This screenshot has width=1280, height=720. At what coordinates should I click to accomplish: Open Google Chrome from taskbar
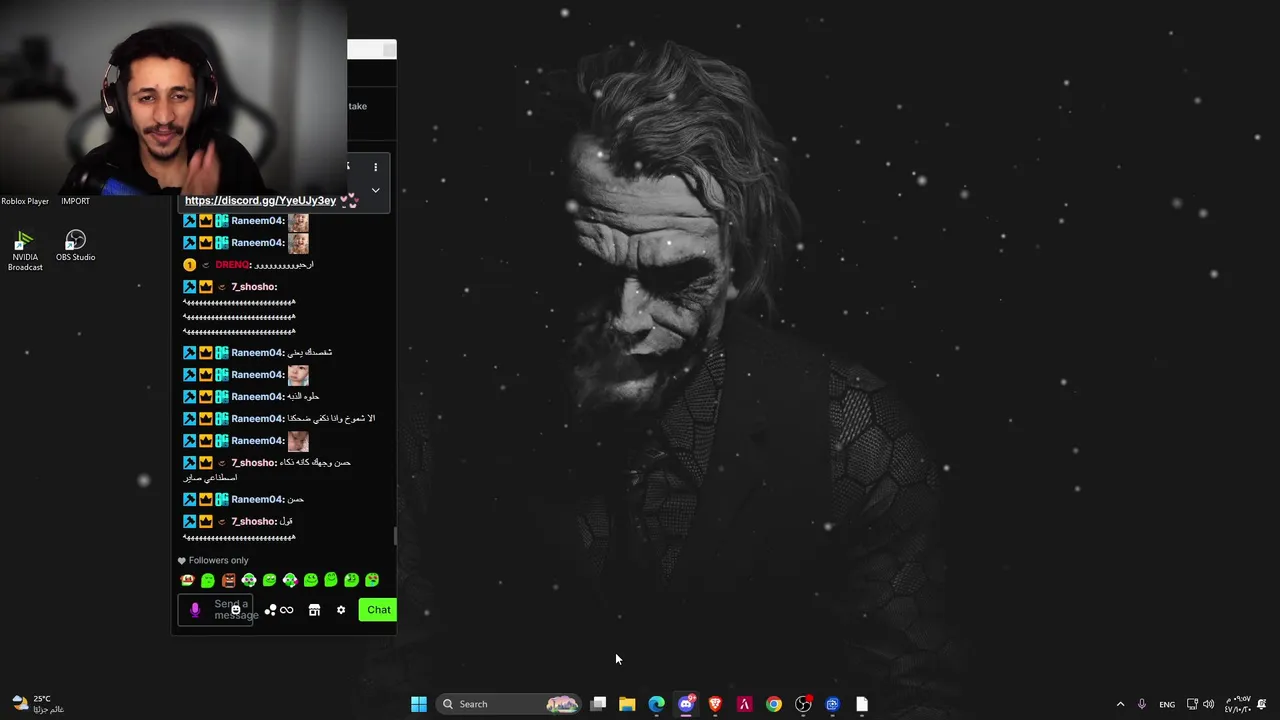pyautogui.click(x=774, y=704)
